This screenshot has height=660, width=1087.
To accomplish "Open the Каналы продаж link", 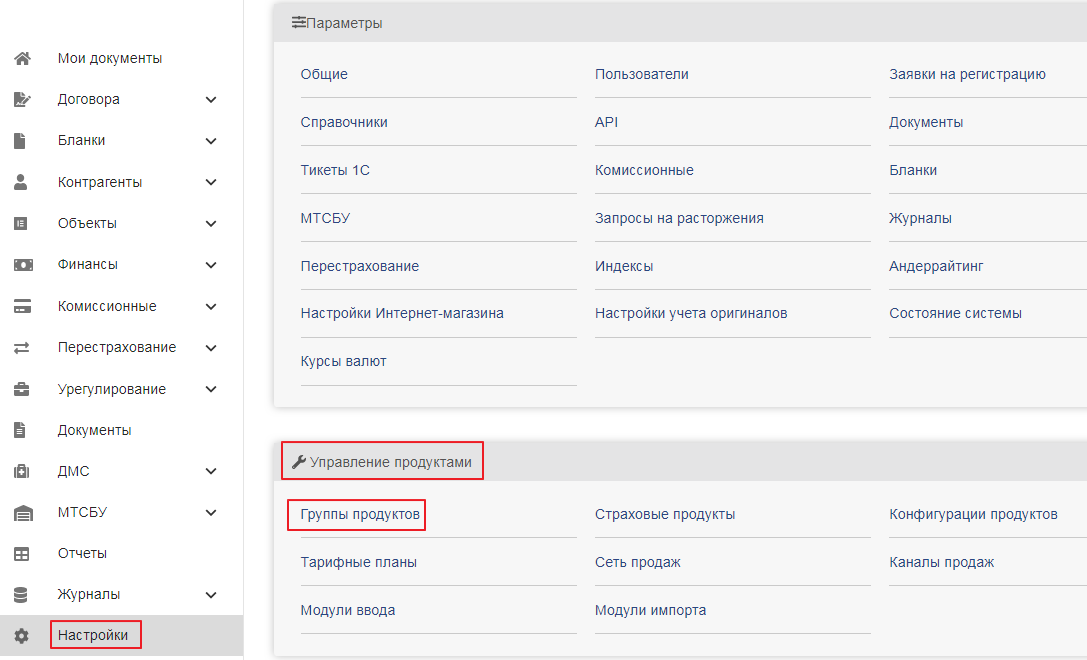I will coord(941,562).
